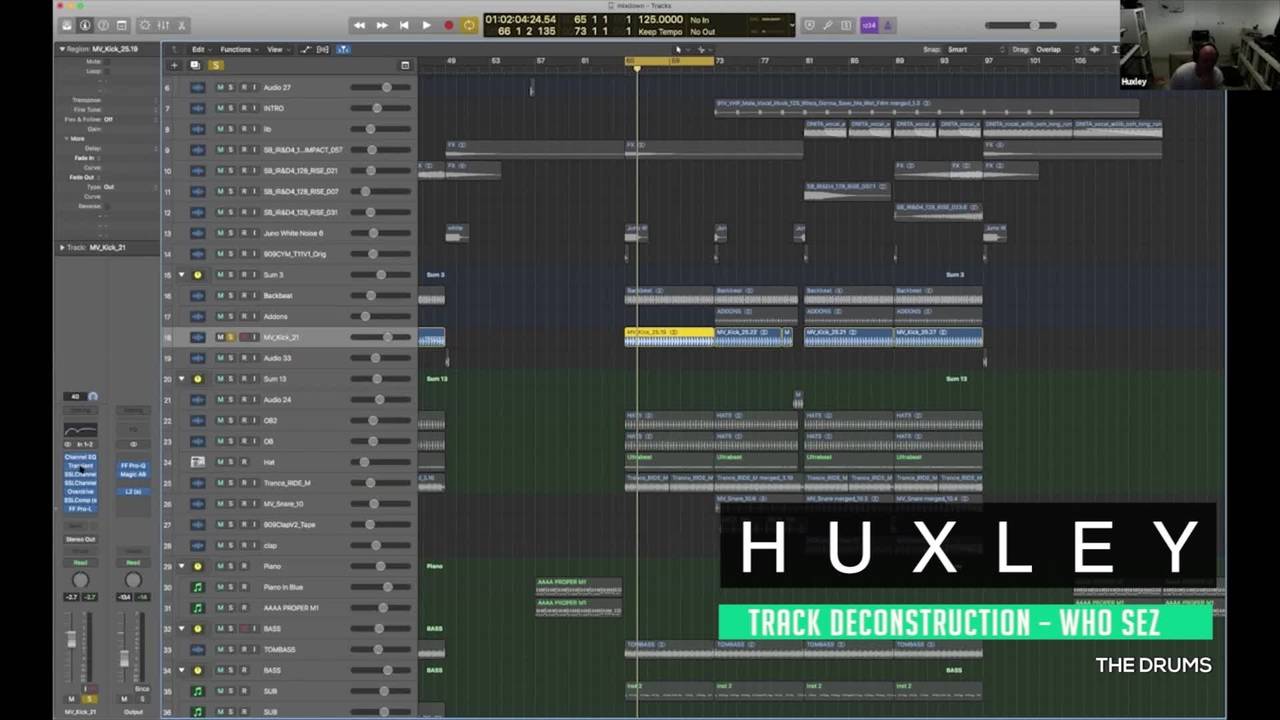Viewport: 1280px width, 720px height.
Task: Toggle Cycle mode in the transport
Action: [469, 25]
